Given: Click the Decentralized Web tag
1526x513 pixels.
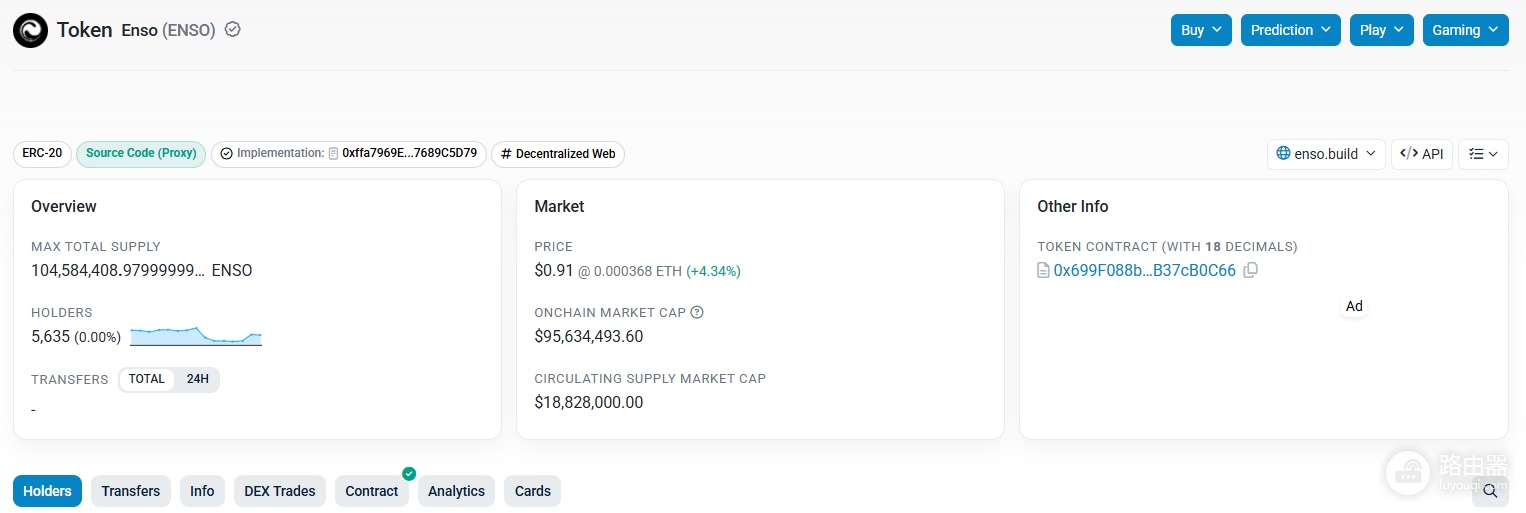Looking at the screenshot, I should coord(558,154).
